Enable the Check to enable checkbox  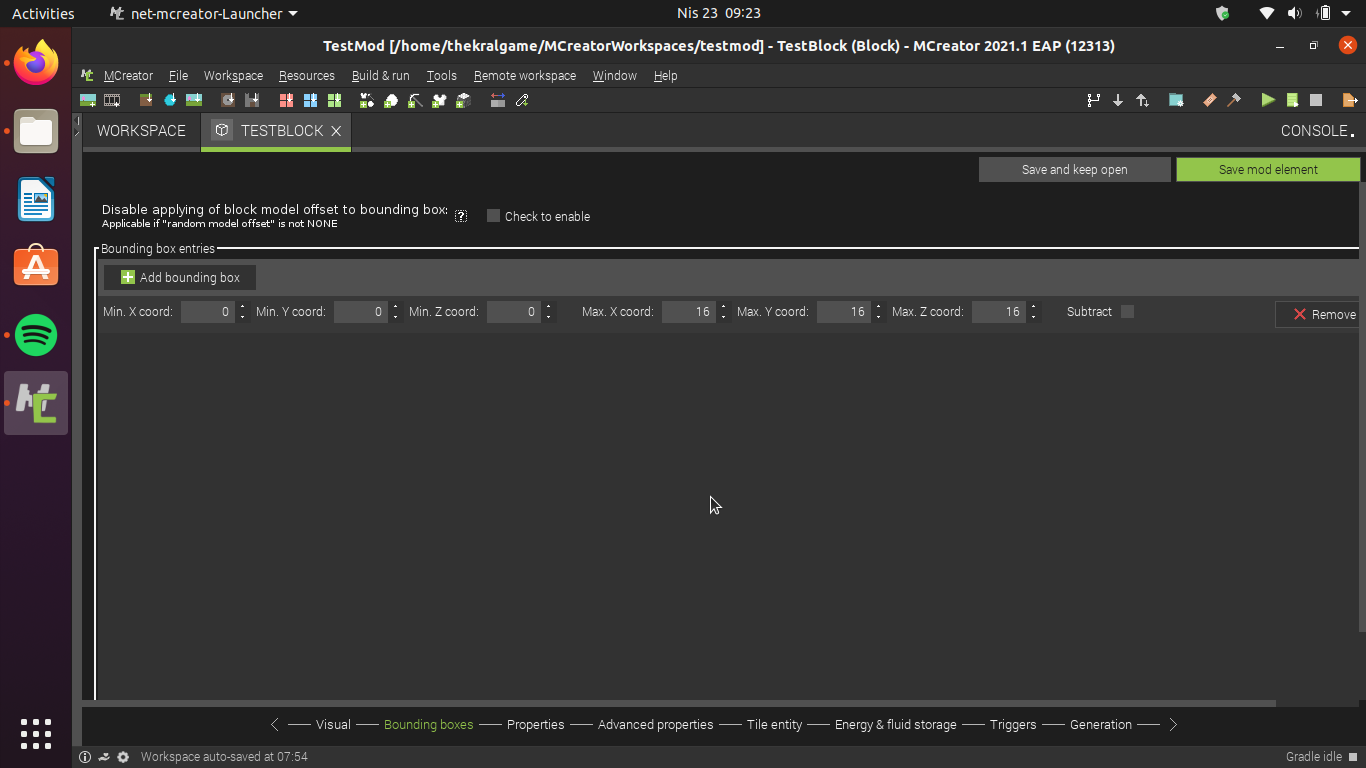(x=493, y=216)
